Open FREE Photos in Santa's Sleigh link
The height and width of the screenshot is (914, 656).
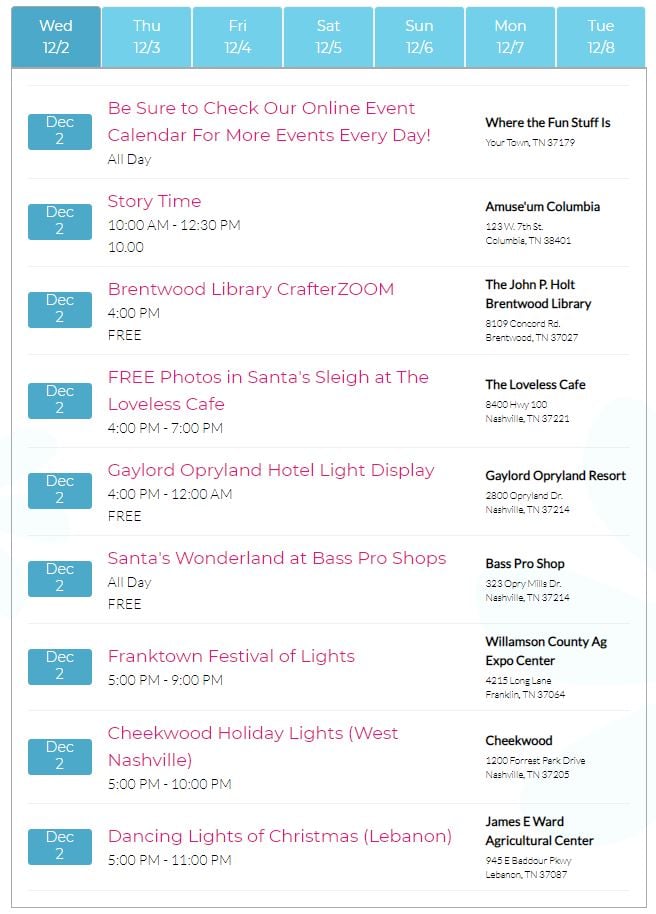[268, 391]
